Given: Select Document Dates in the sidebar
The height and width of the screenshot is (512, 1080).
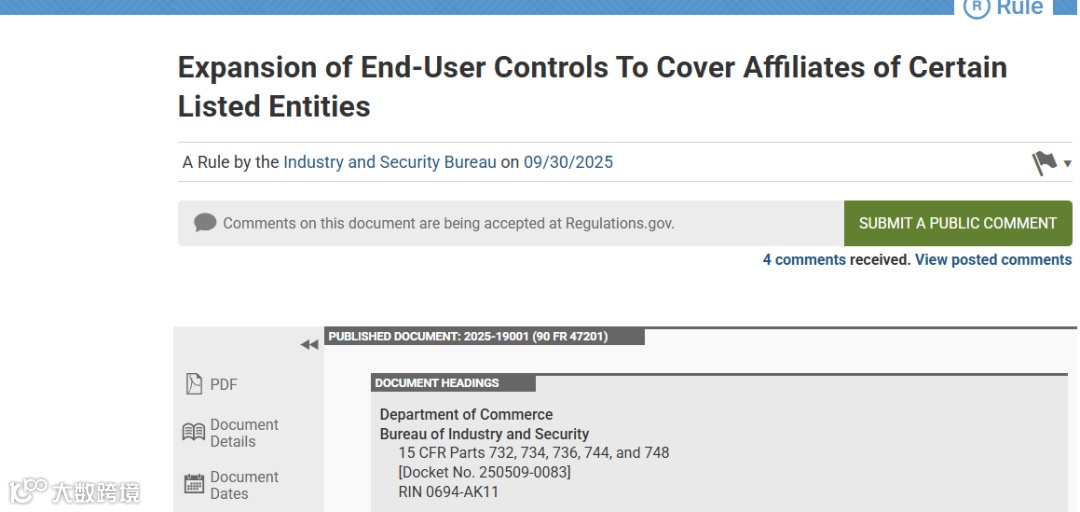Looking at the screenshot, I should [x=244, y=485].
